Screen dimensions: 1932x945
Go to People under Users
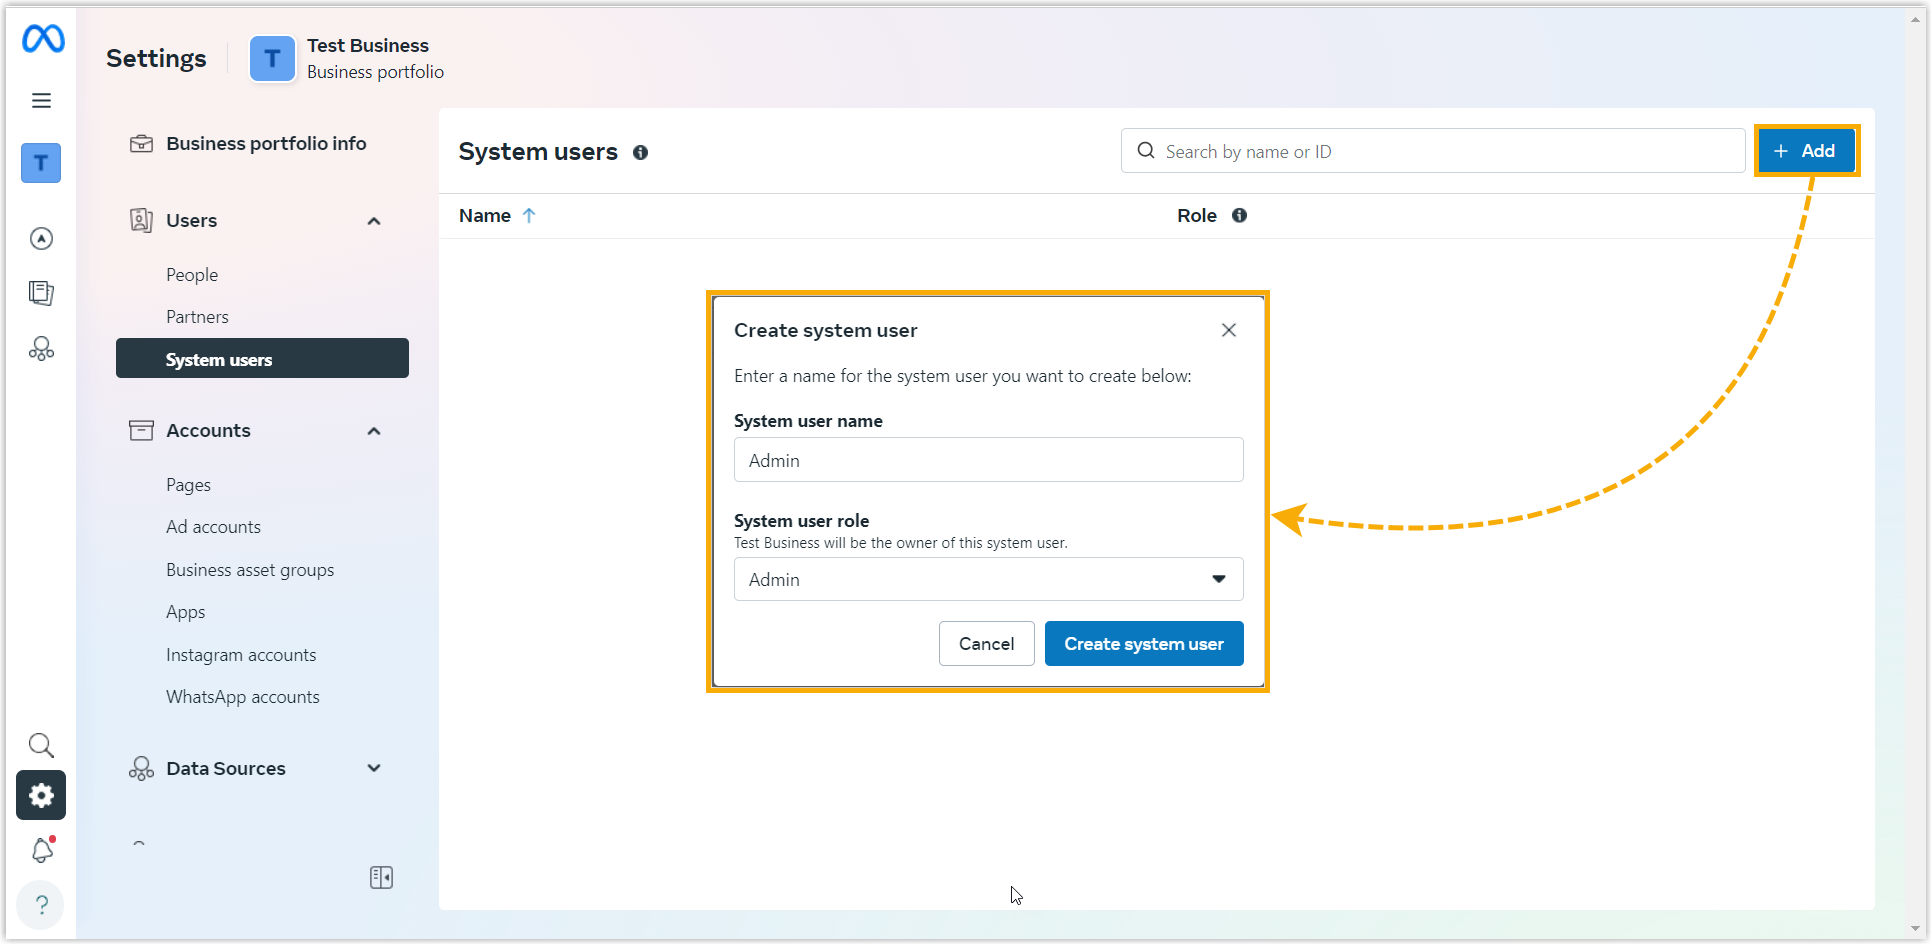tap(192, 275)
